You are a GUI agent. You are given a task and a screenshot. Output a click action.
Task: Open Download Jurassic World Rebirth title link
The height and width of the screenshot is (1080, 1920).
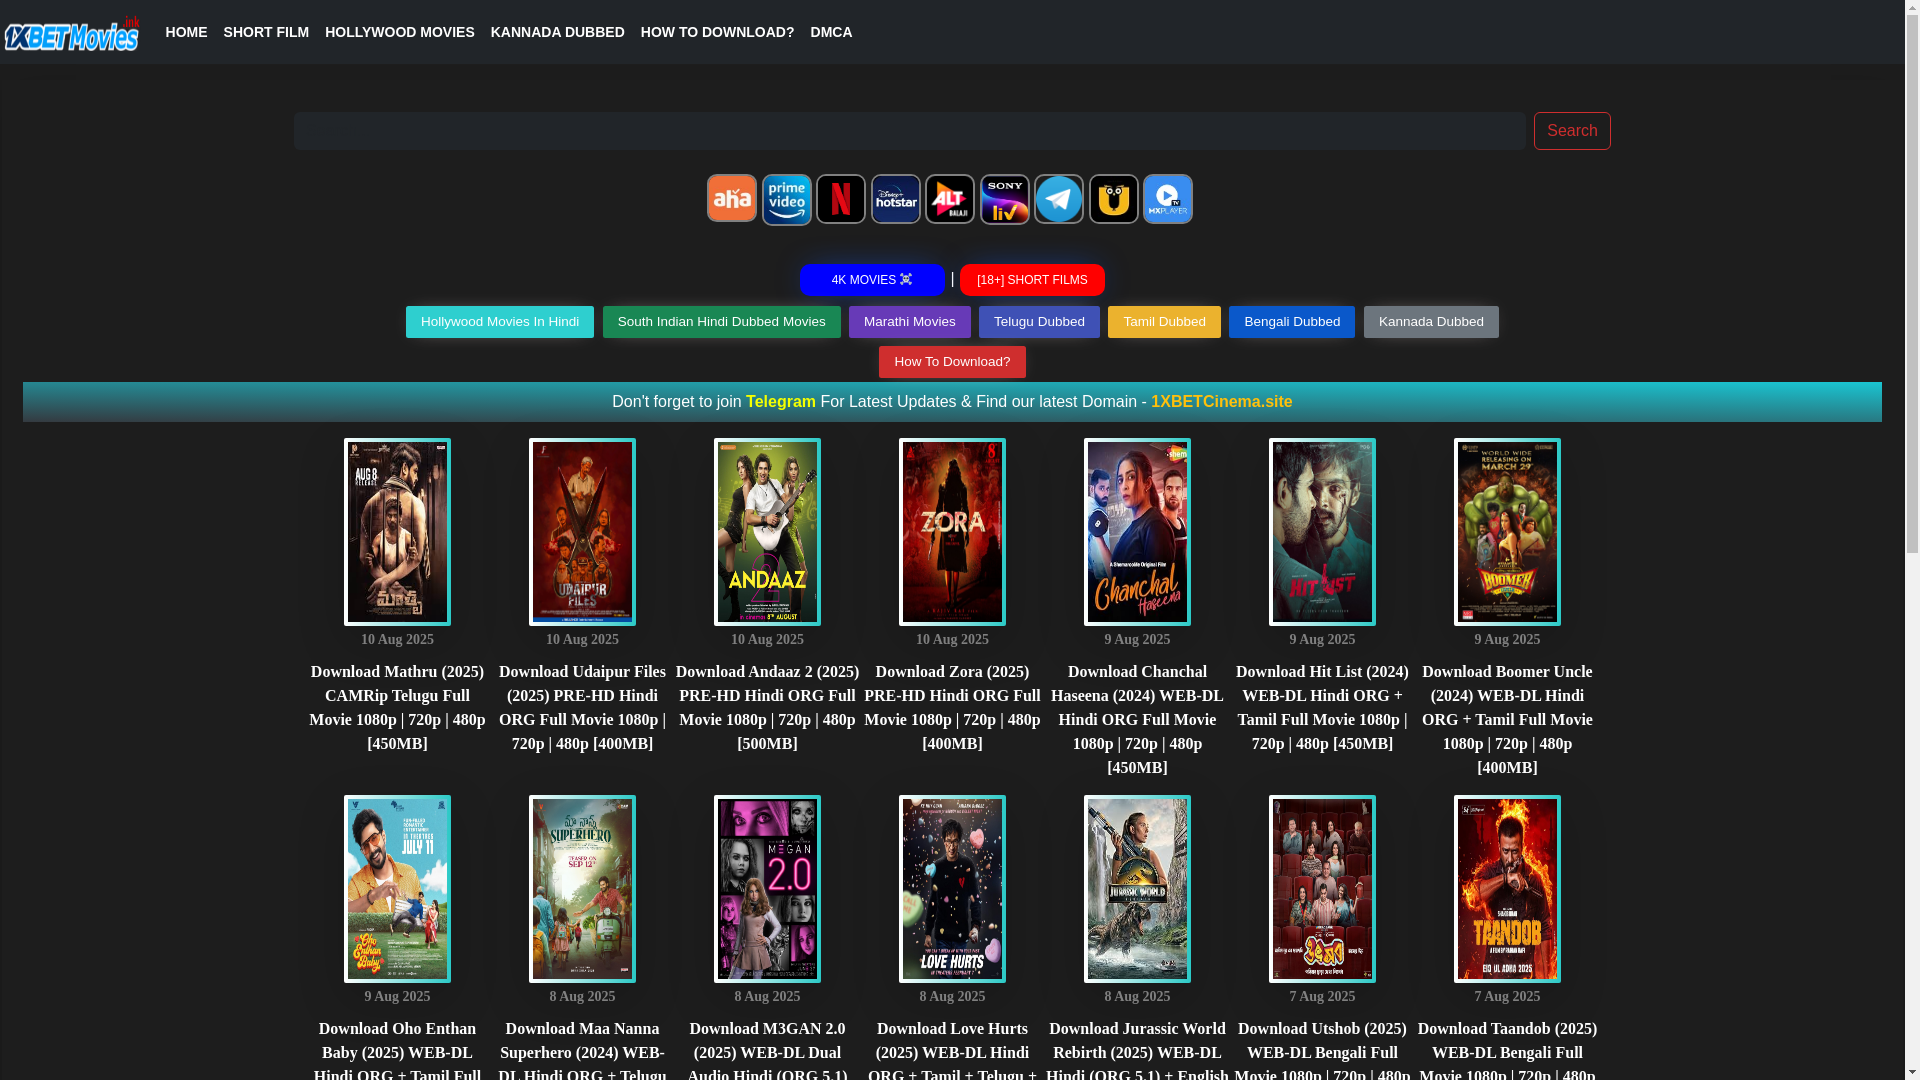(x=1137, y=1050)
